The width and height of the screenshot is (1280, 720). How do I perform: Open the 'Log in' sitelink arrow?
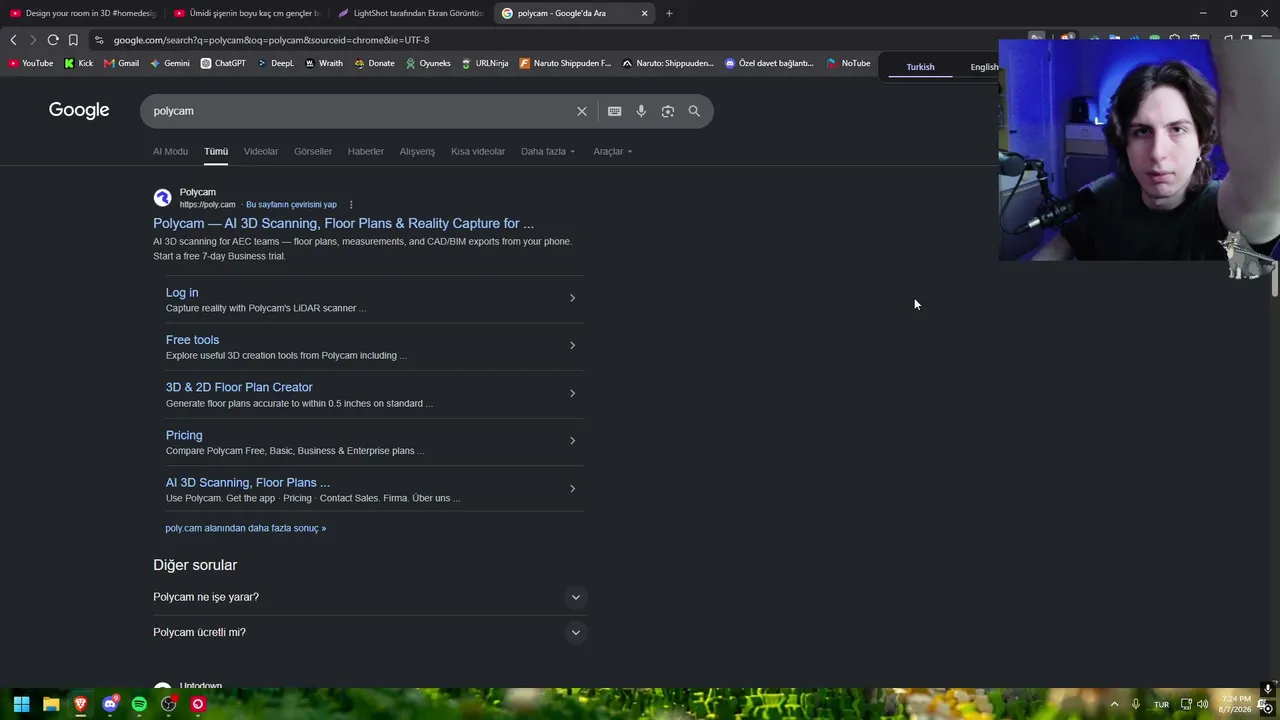(572, 298)
